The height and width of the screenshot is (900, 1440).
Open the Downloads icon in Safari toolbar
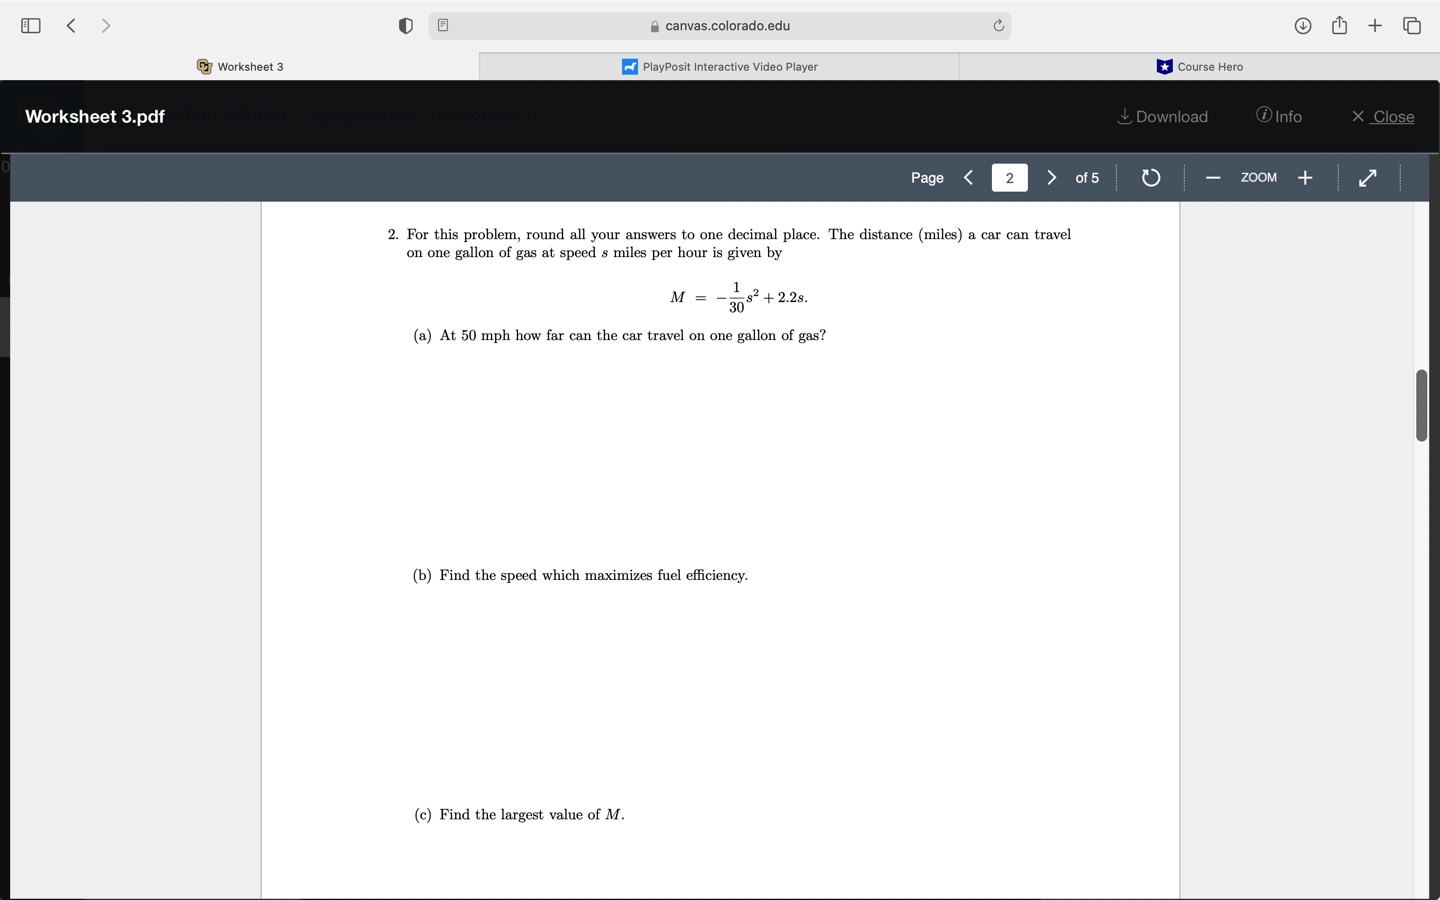[1303, 26]
